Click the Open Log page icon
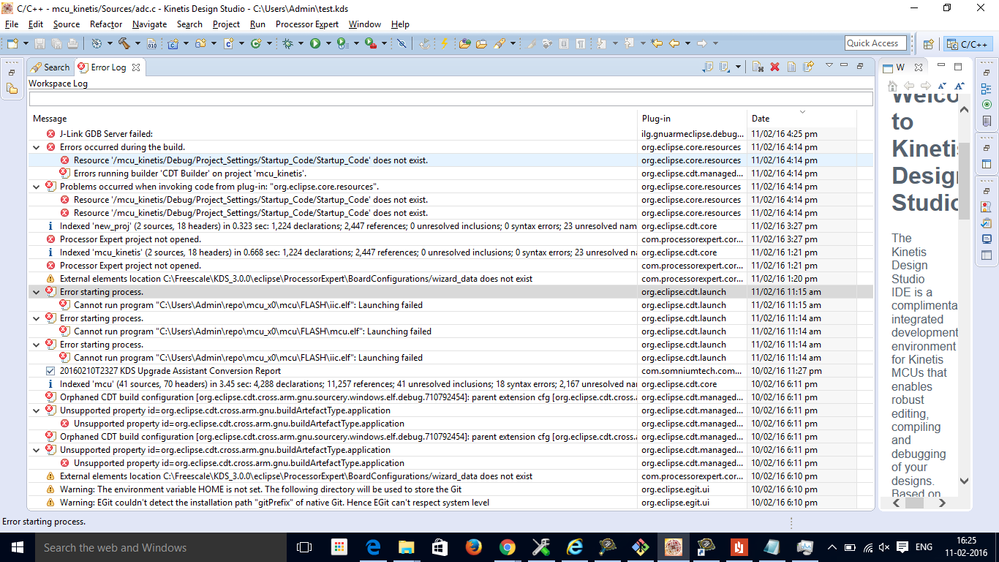 tap(791, 66)
